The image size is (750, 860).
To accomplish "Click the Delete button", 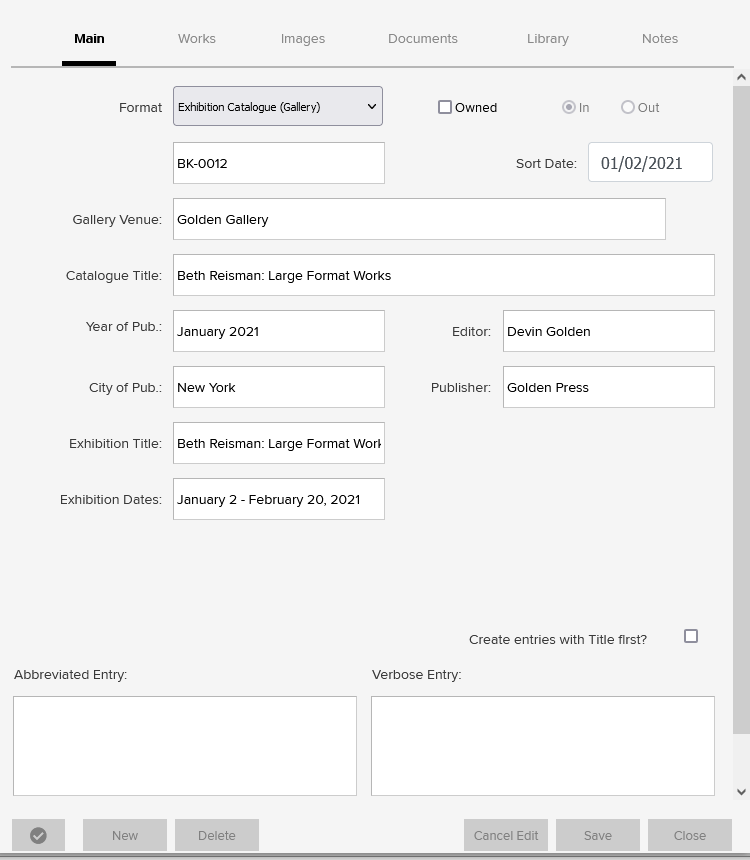I will click(217, 835).
